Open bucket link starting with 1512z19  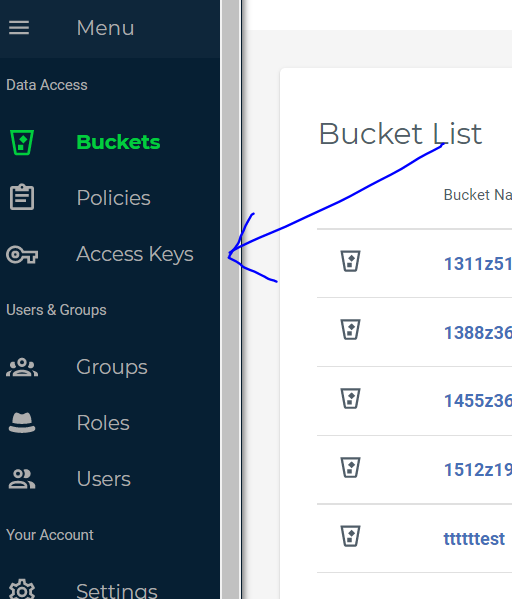point(478,469)
